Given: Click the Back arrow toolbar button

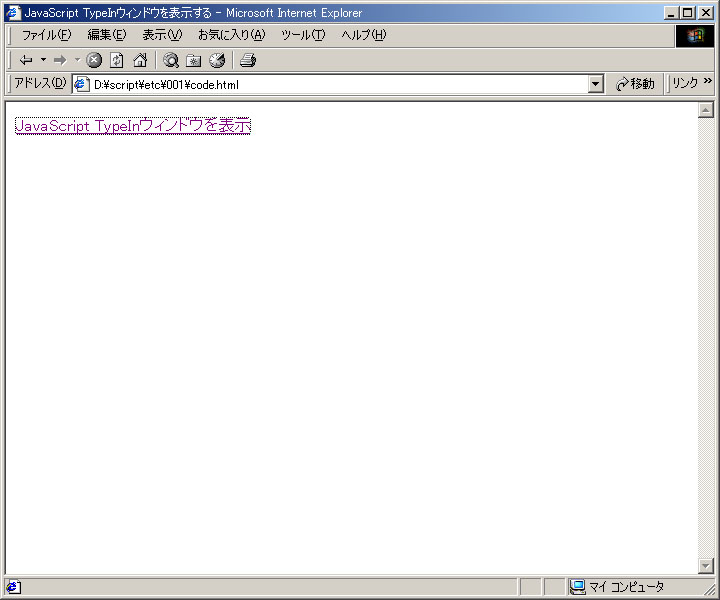Looking at the screenshot, I should (26, 60).
